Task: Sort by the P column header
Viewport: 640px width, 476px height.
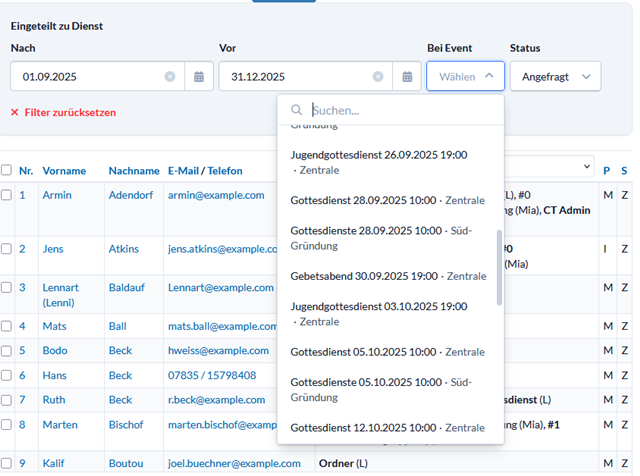Action: pyautogui.click(x=607, y=171)
